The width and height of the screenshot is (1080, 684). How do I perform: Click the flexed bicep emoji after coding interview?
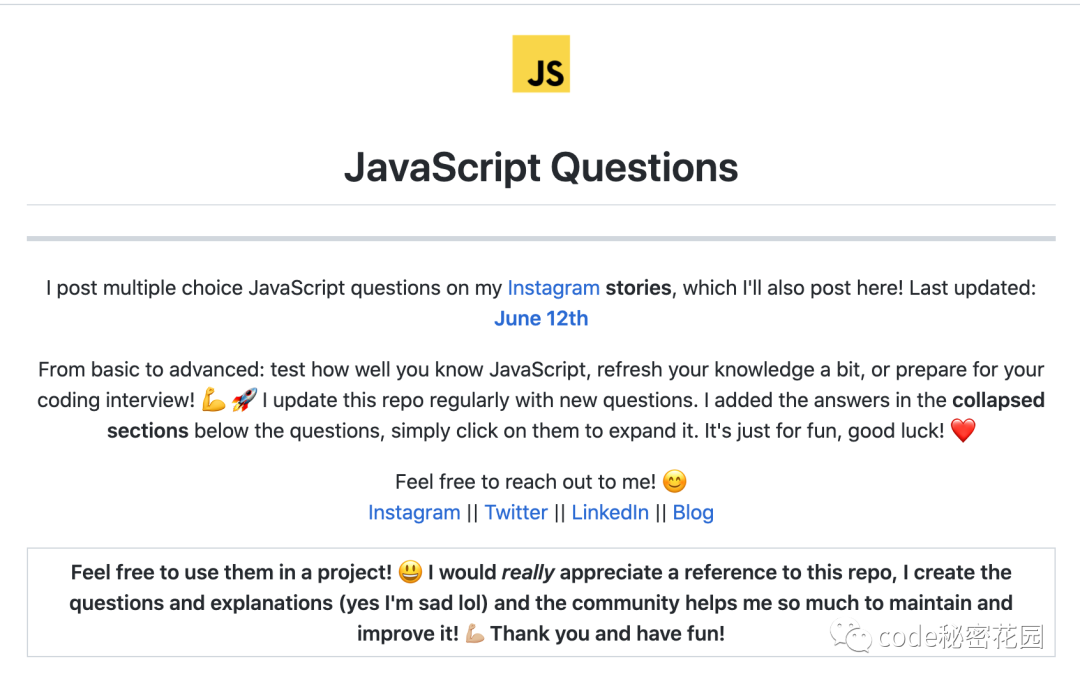point(214,400)
